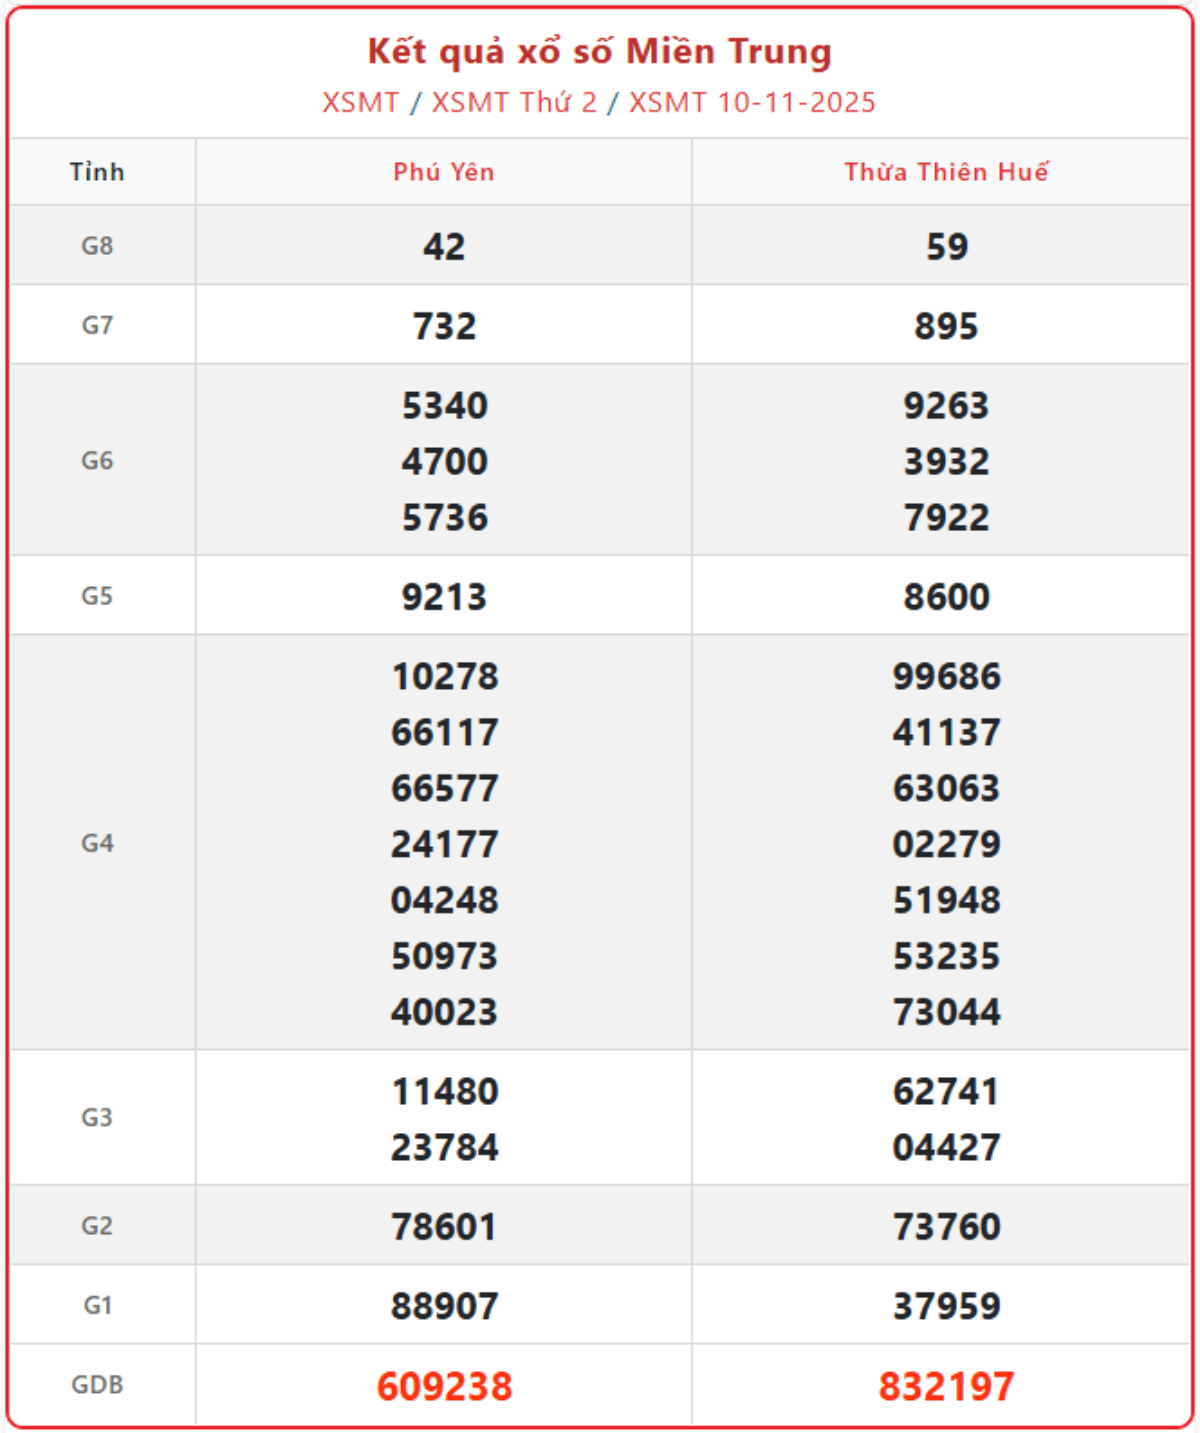Click Thừa Thiên Huế G1 number 37959

coord(946,1306)
